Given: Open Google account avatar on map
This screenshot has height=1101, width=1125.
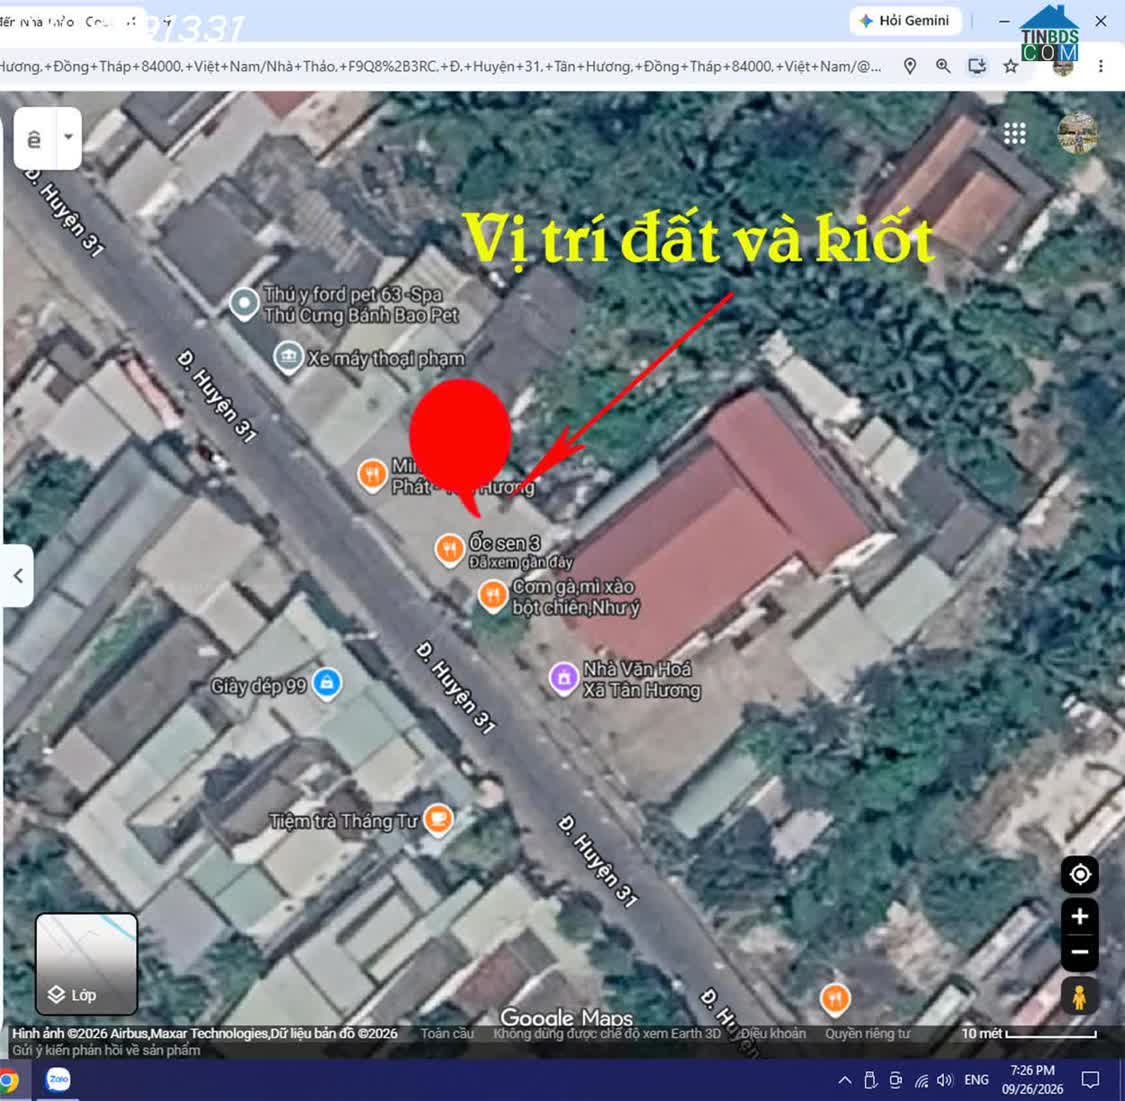Looking at the screenshot, I should [x=1077, y=133].
